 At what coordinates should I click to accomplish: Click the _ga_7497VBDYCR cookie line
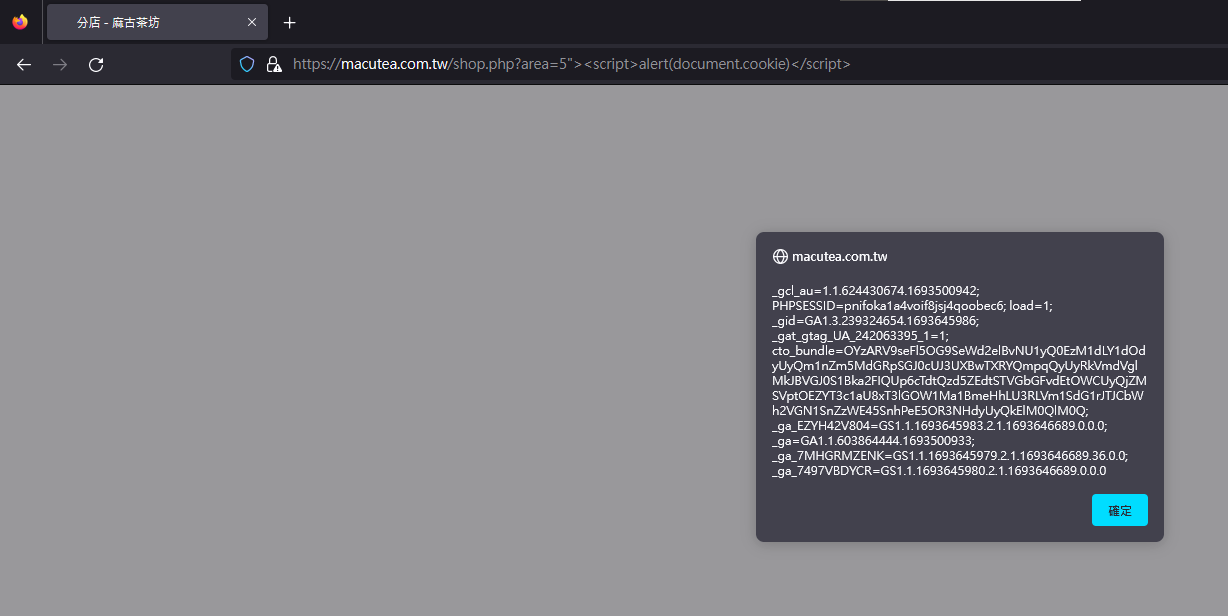coord(939,471)
